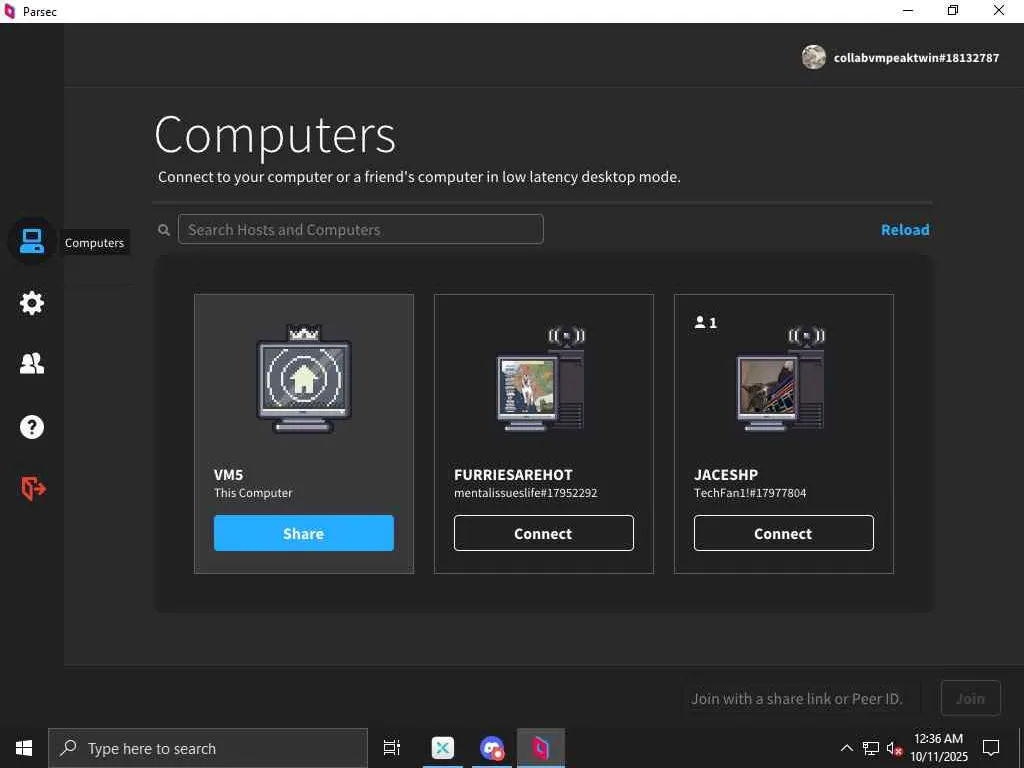Click the network tray icon
Viewport: 1024px width, 768px height.
pos(871,748)
